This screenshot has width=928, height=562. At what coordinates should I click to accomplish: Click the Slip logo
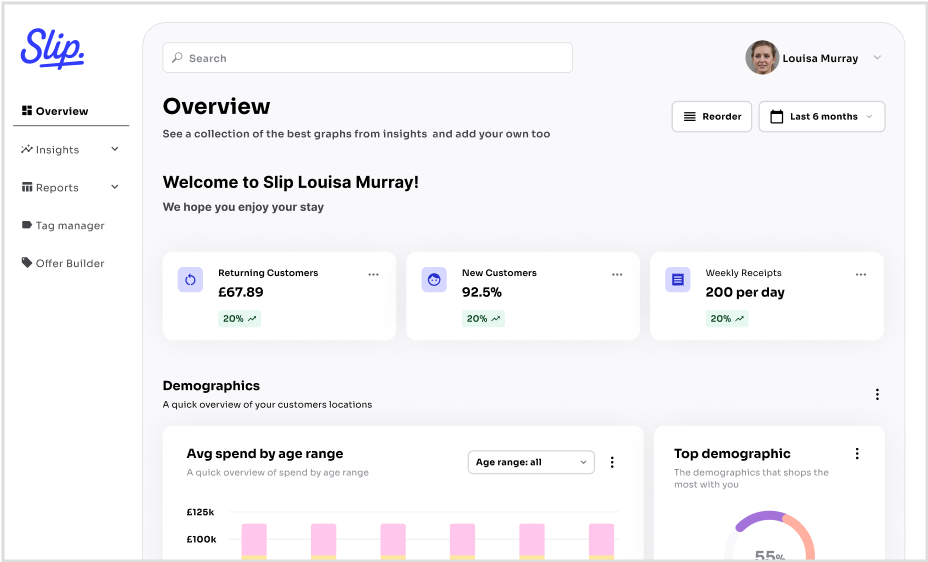(x=53, y=47)
